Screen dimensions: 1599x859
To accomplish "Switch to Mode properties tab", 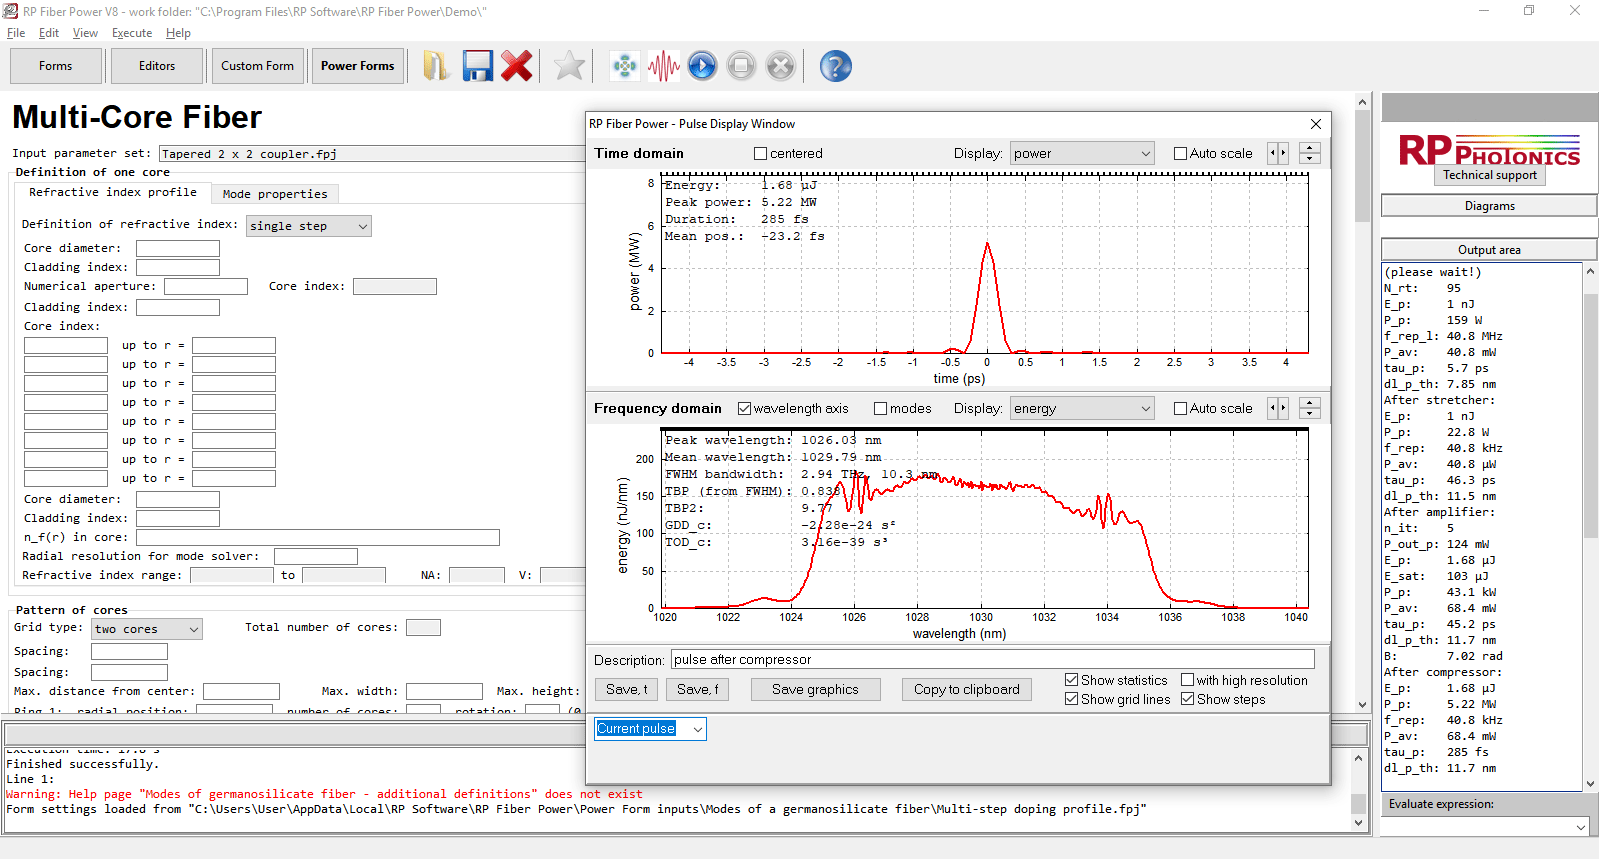I will [x=275, y=194].
